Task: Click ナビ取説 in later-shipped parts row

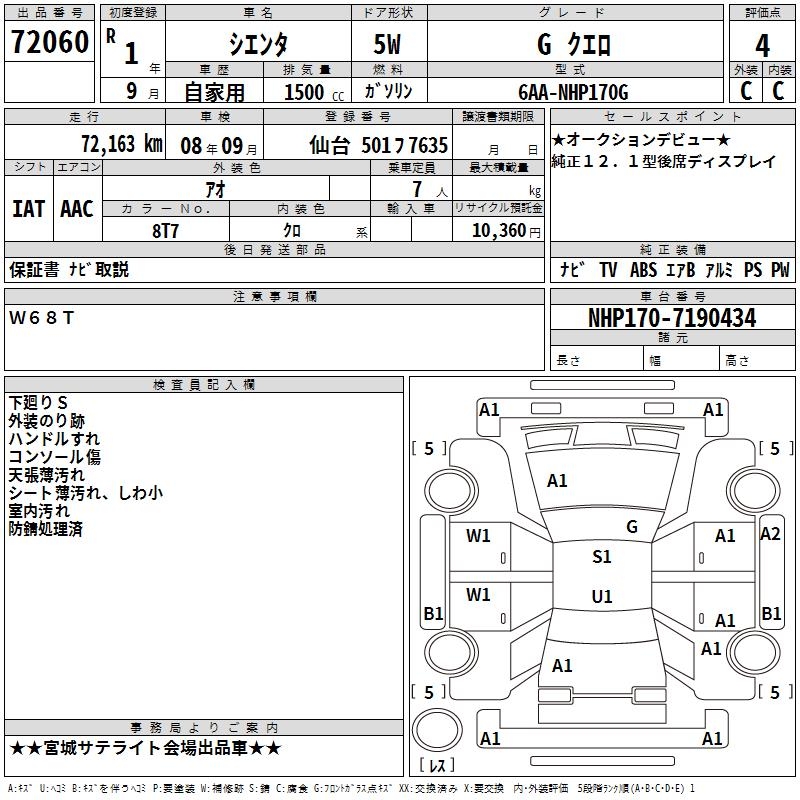Action: 98,269
